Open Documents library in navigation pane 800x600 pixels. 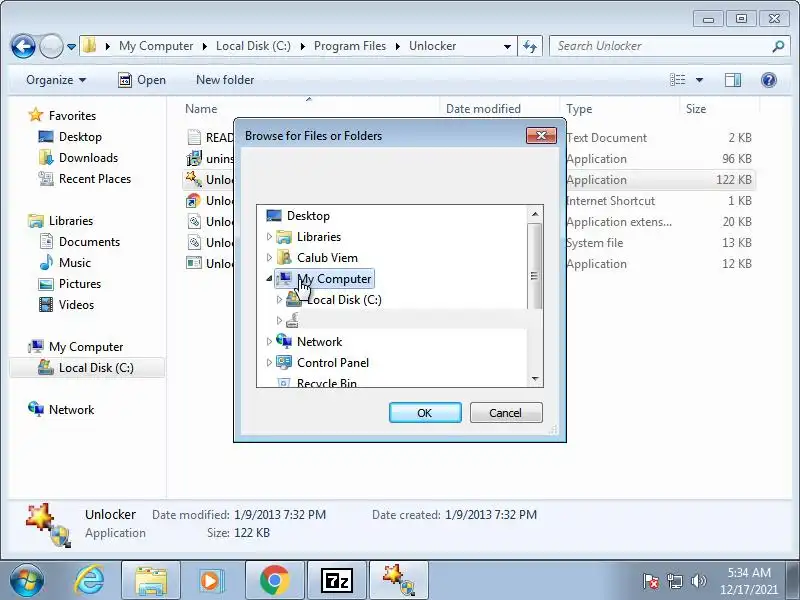(89, 242)
